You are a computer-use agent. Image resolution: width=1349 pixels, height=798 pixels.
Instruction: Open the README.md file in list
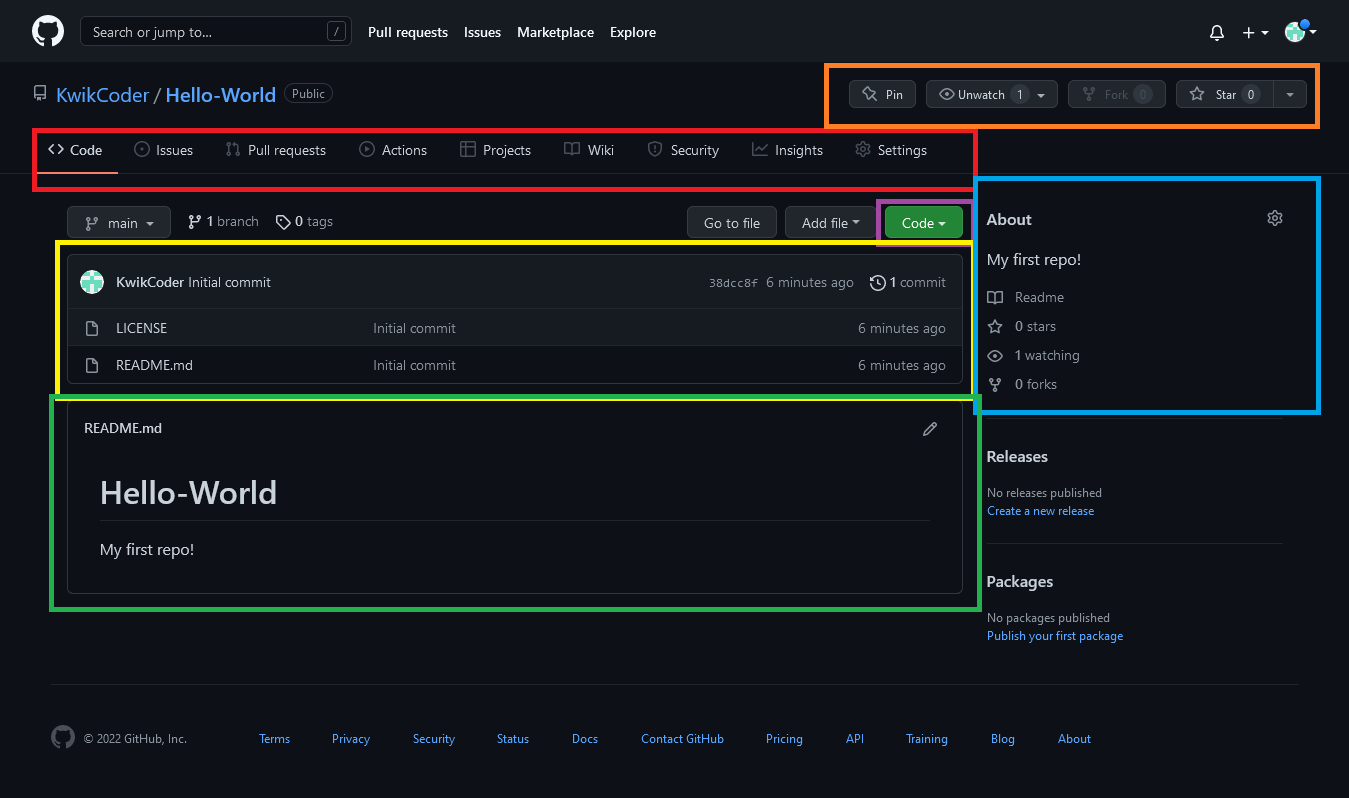click(154, 365)
